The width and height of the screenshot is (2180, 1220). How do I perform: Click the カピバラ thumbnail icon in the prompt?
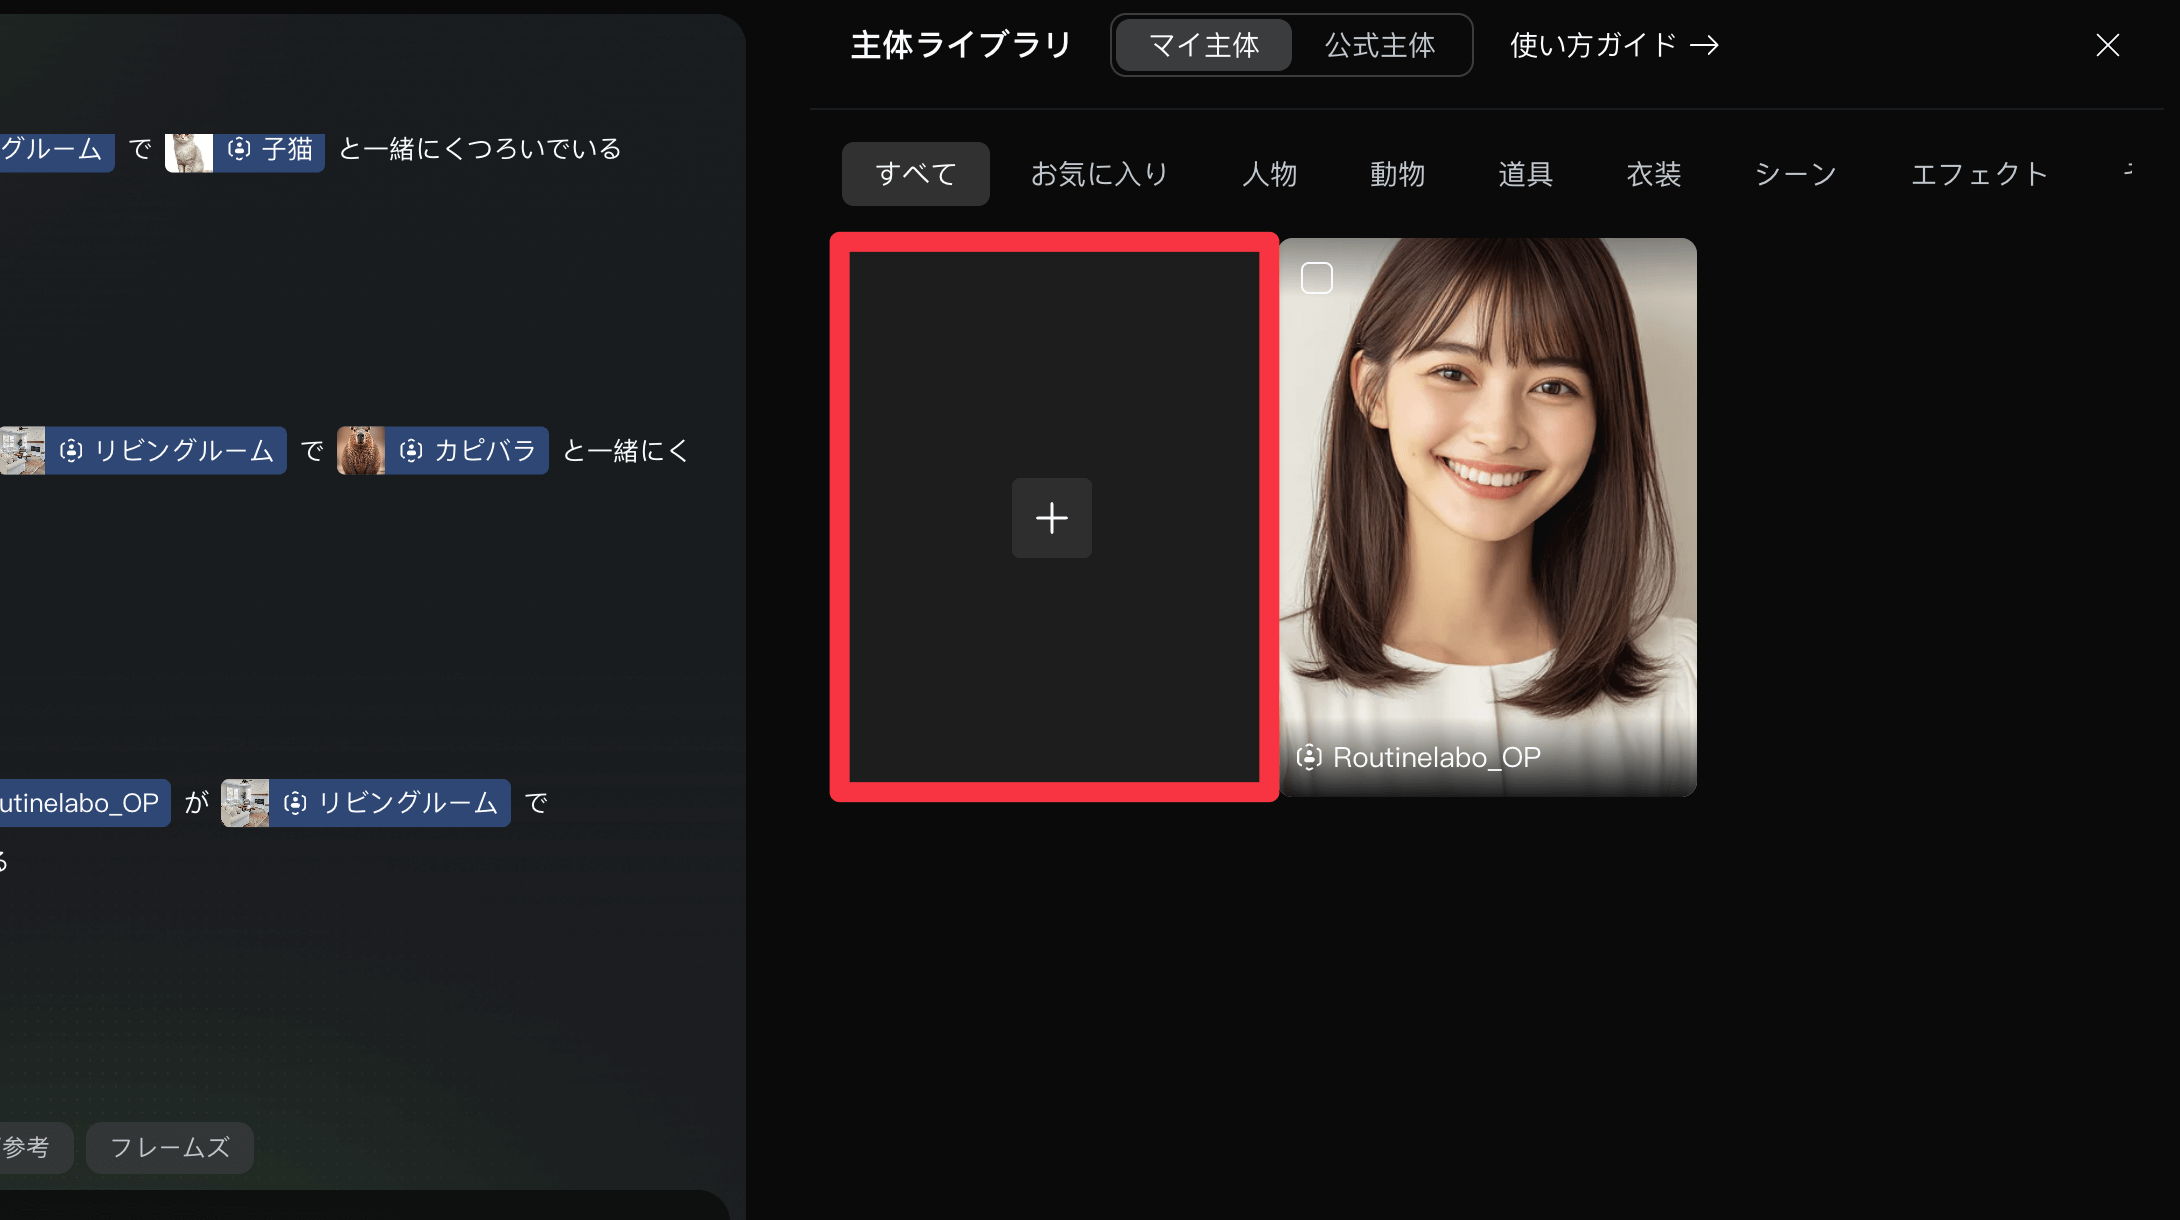tap(360, 450)
